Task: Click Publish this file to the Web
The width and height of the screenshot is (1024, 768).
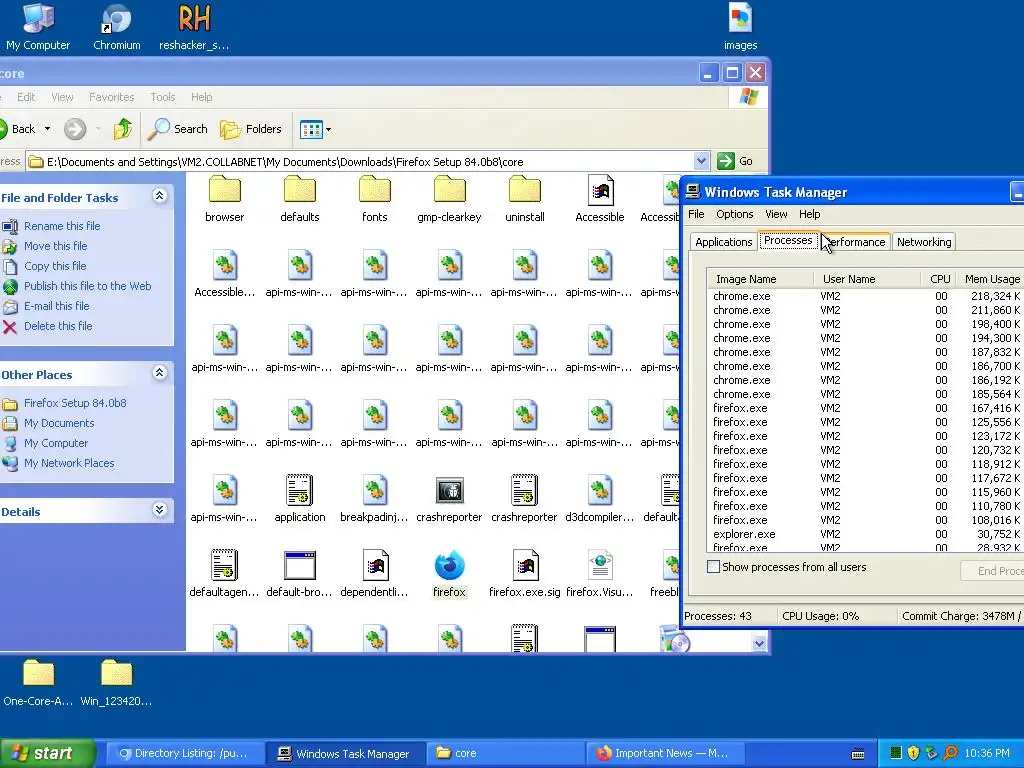Action: pyautogui.click(x=88, y=286)
